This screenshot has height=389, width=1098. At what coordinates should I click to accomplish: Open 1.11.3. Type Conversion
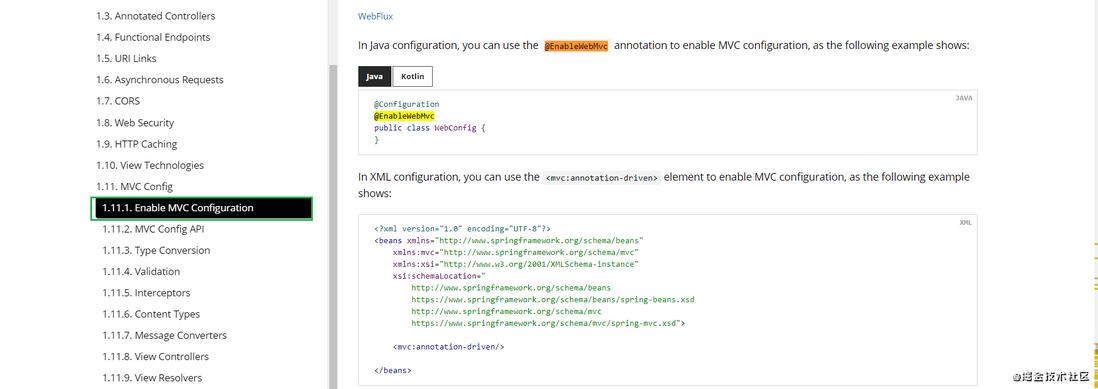click(156, 250)
